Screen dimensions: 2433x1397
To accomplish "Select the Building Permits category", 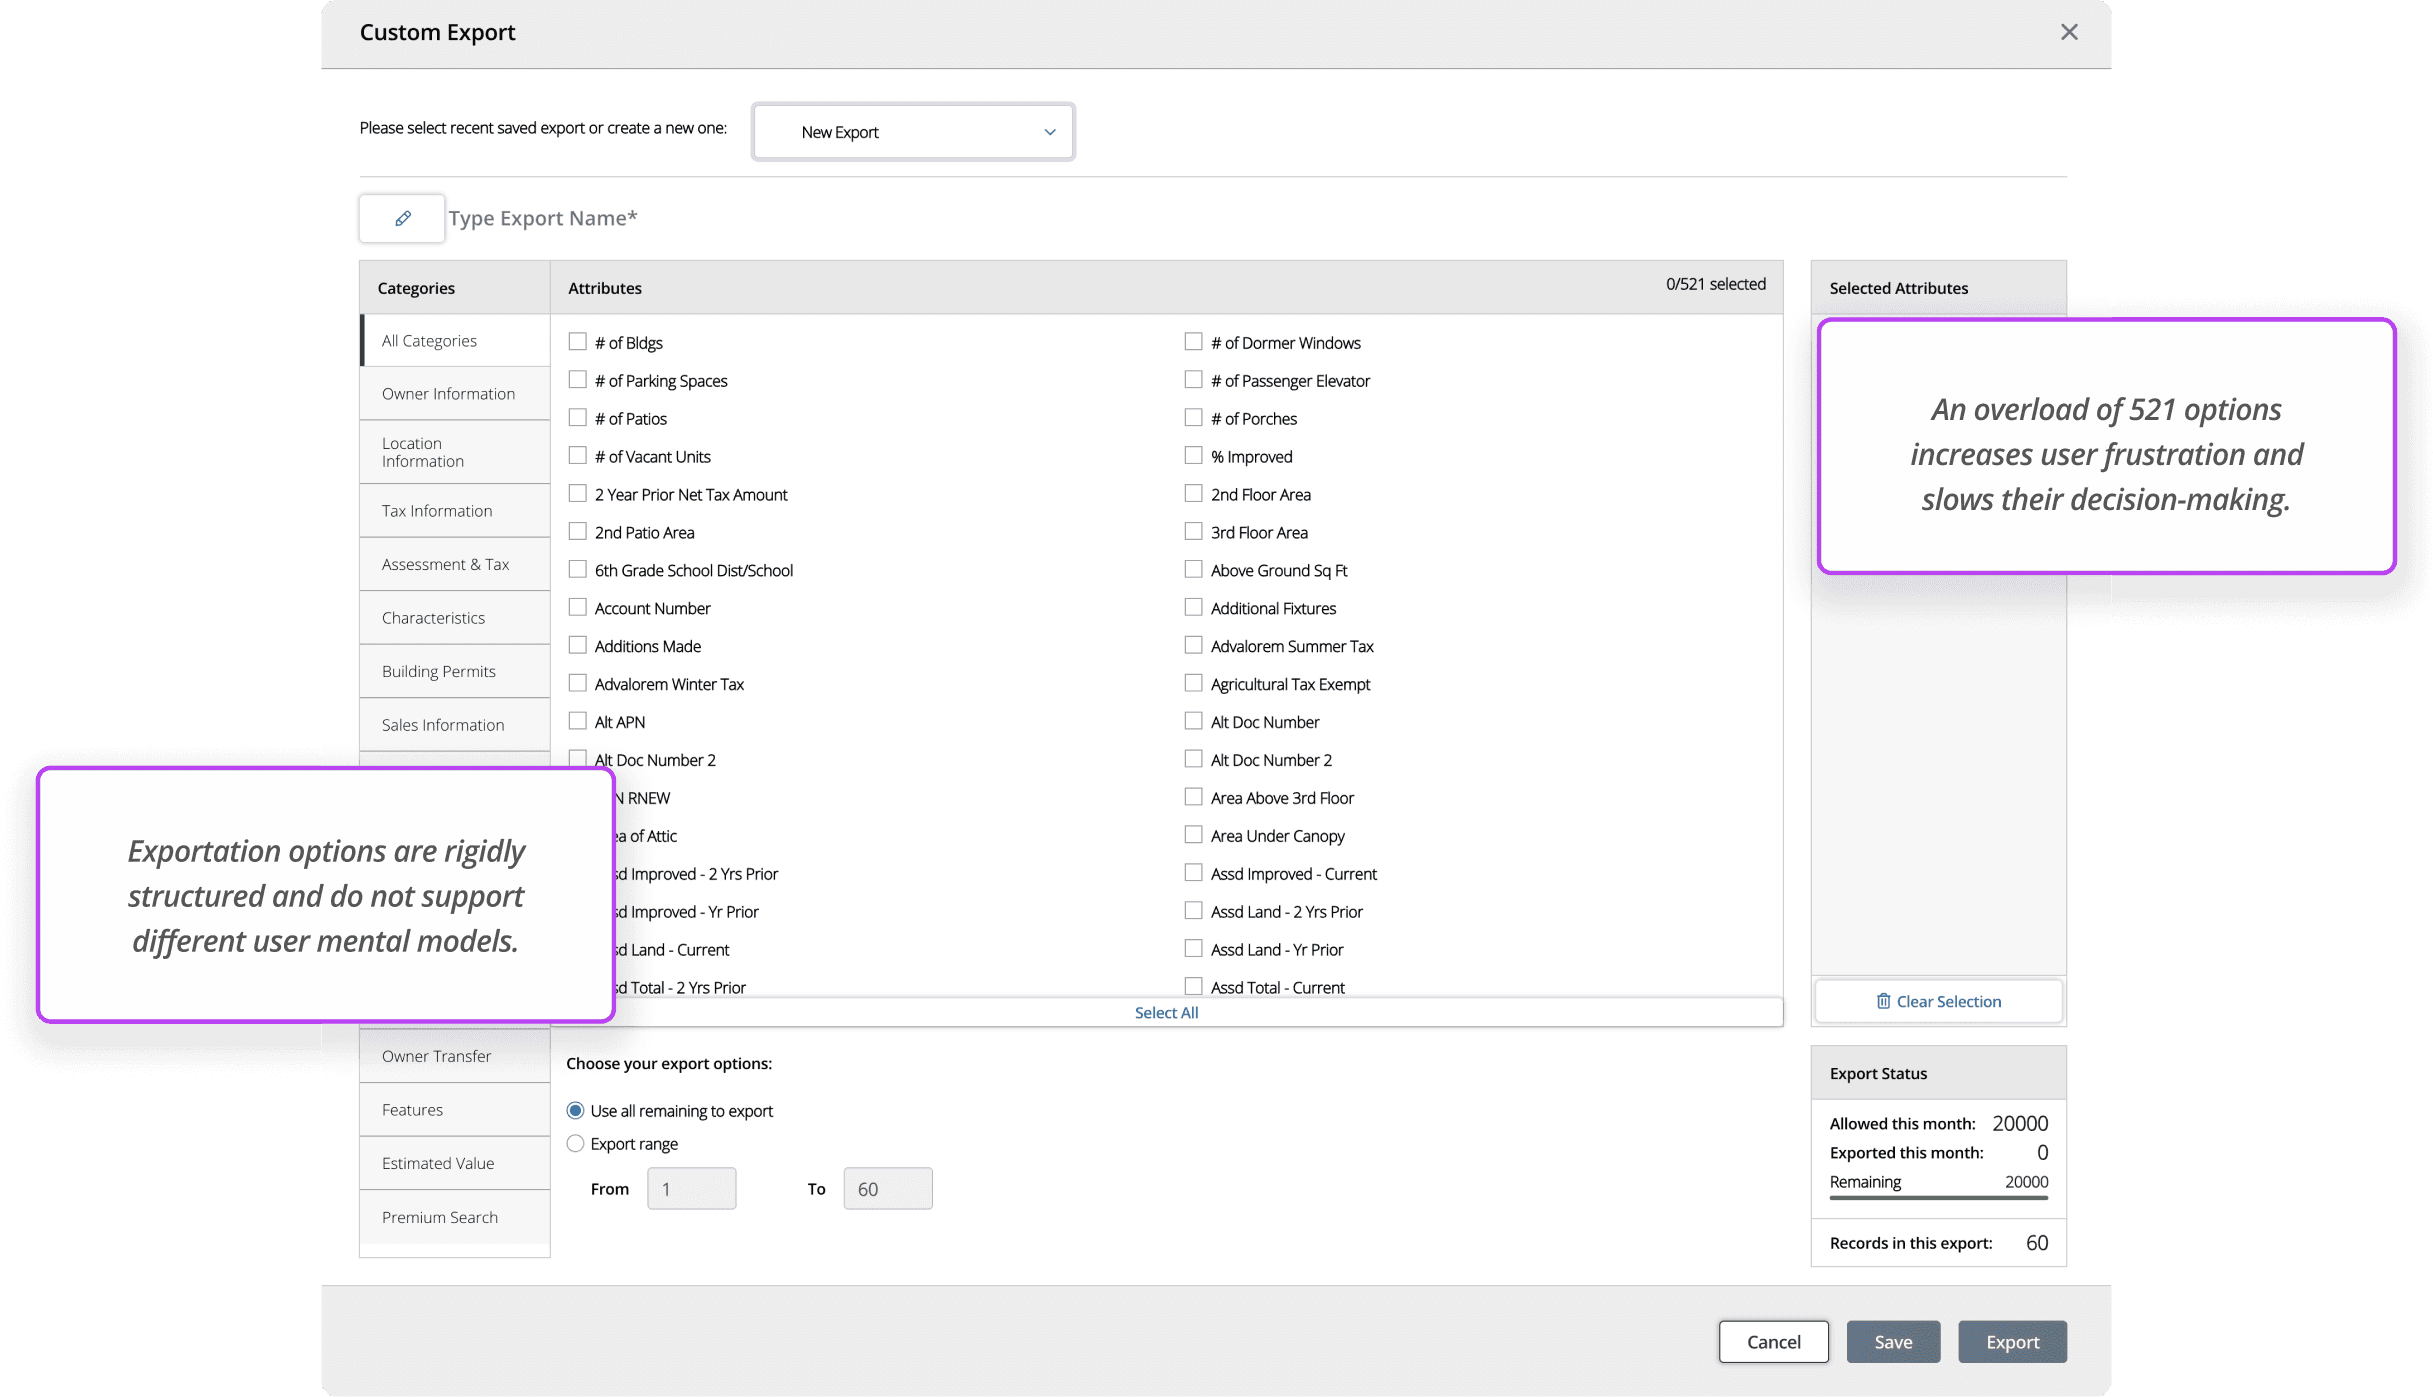I will click(x=439, y=671).
